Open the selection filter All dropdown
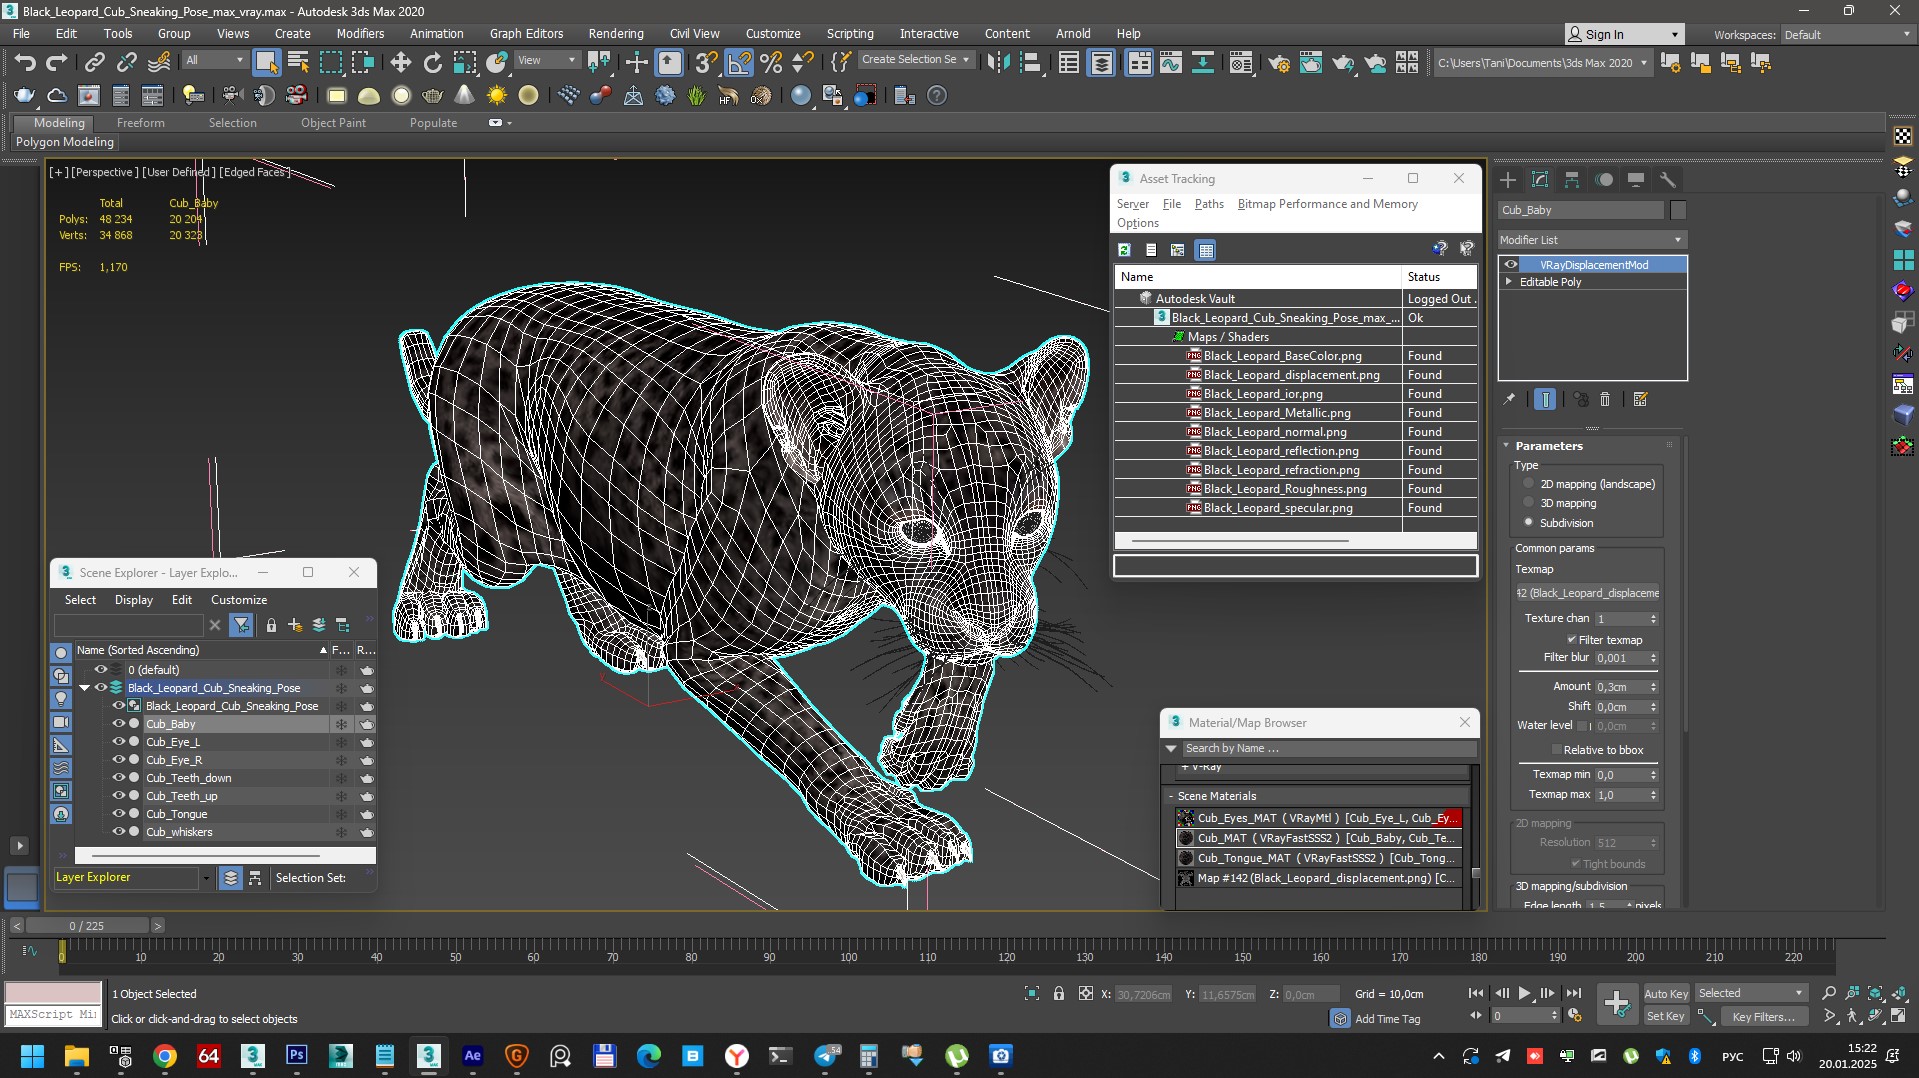The image size is (1919, 1078). [214, 61]
